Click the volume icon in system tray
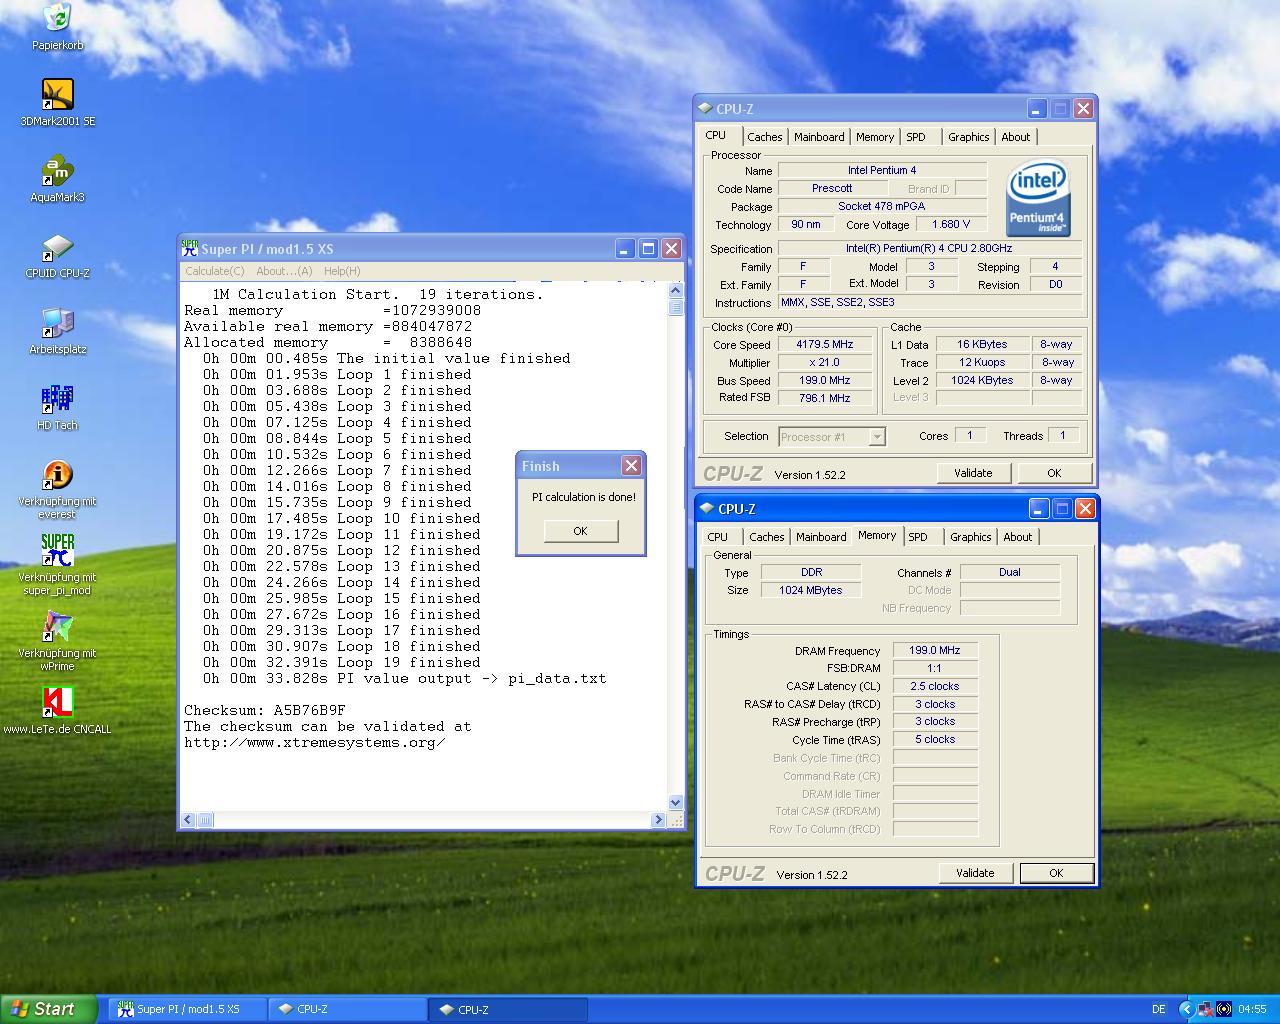 [x=1224, y=1009]
